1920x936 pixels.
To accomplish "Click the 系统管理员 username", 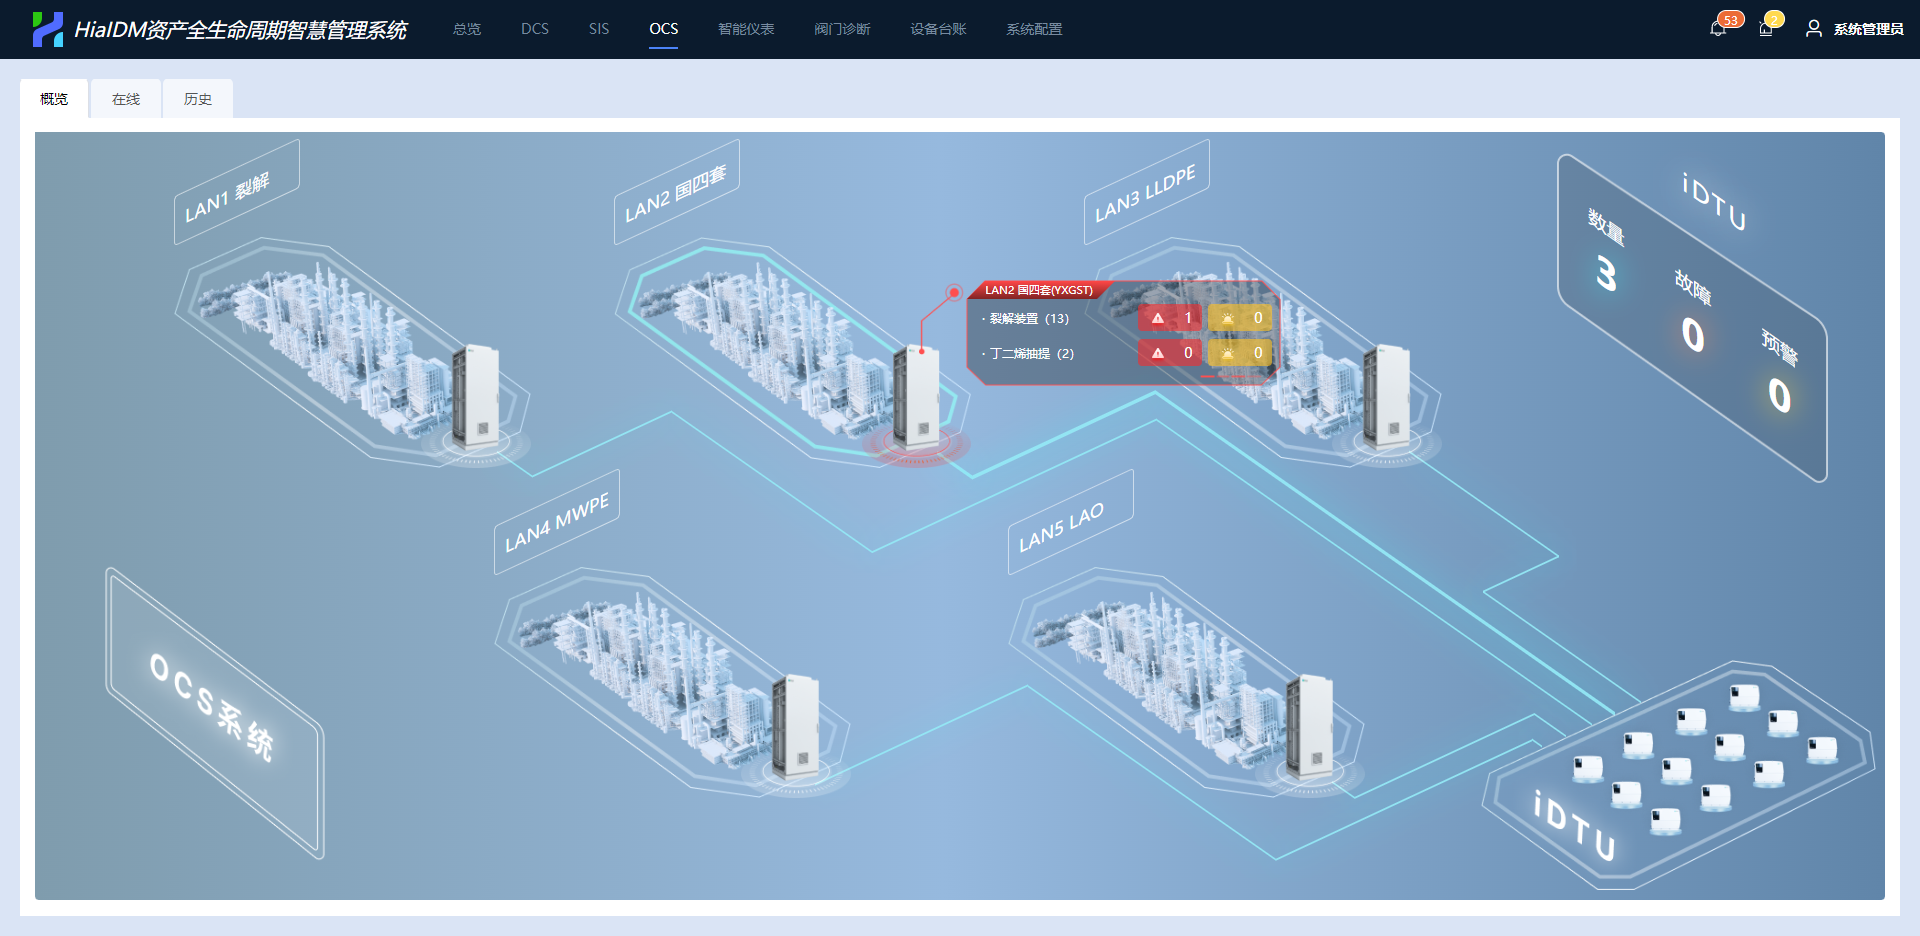I will click(x=1868, y=29).
